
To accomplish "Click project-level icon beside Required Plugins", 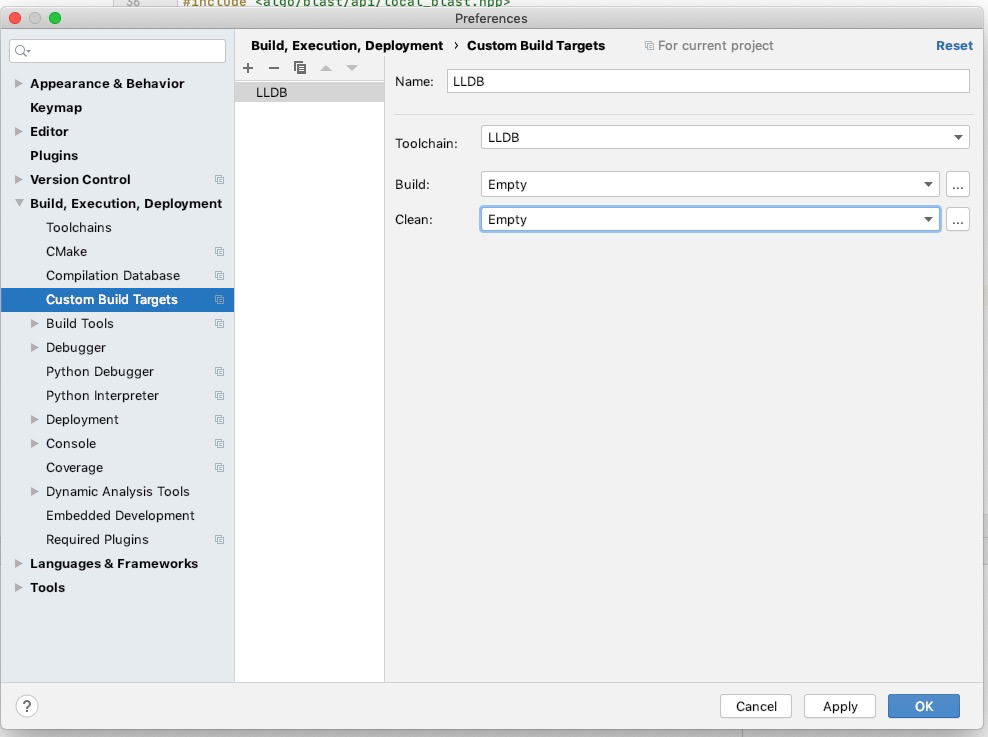I will click(x=219, y=539).
